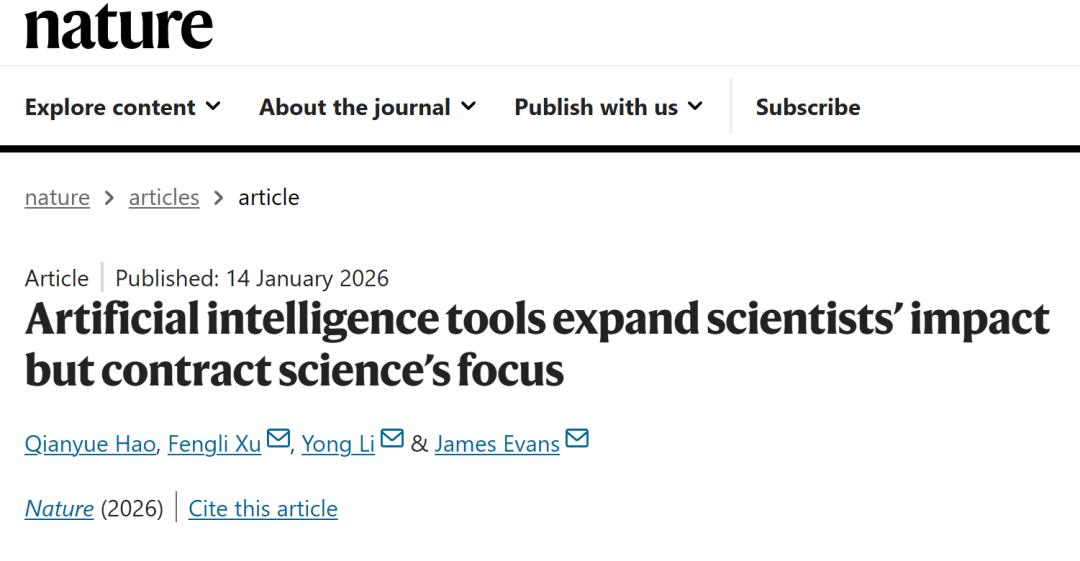Expand the About the journal chevron

coord(468,106)
